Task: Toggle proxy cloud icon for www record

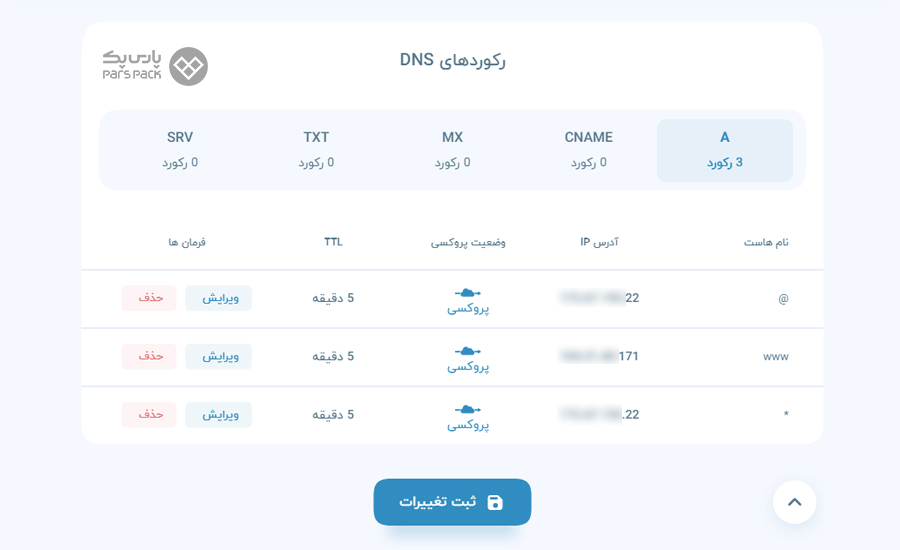Action: tap(468, 351)
